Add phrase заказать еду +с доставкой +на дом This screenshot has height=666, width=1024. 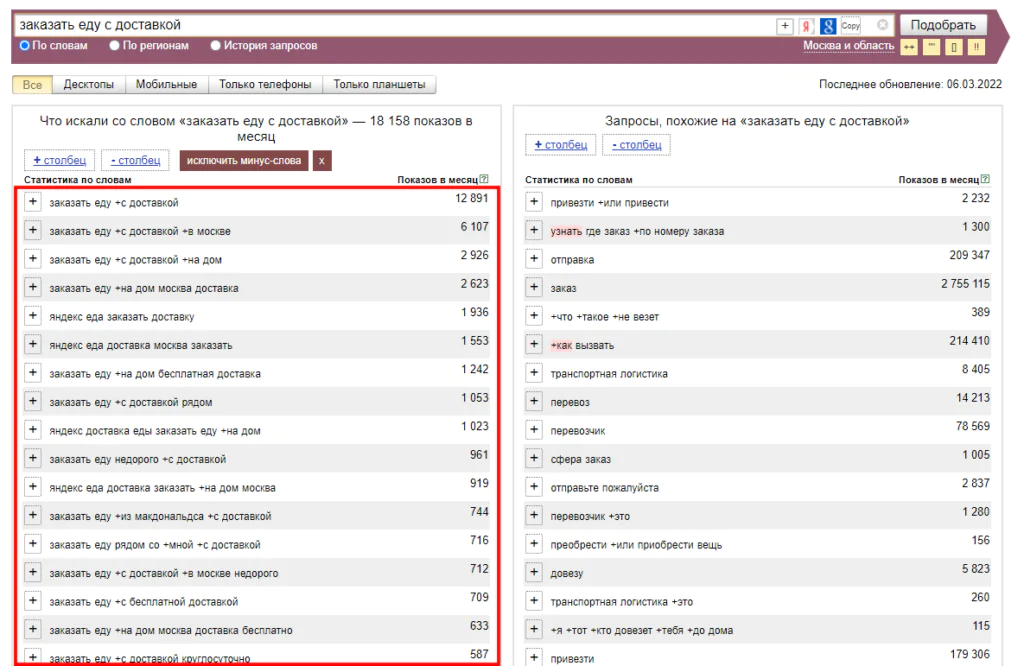click(x=33, y=259)
